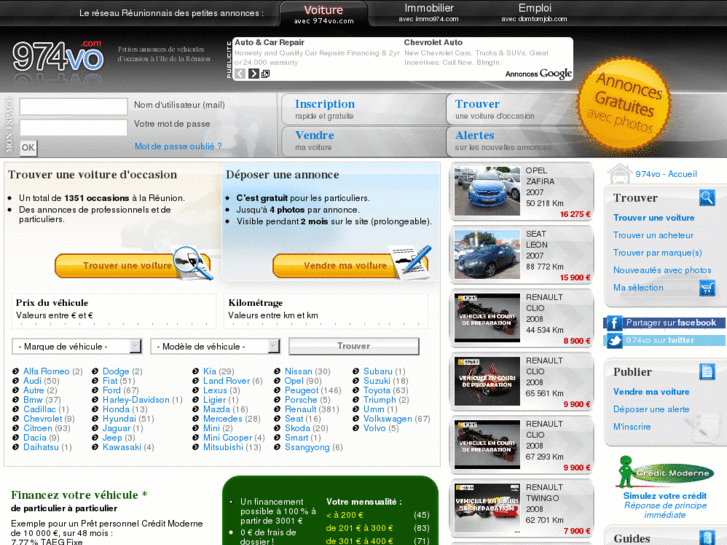Click the Mercedes brand link
This screenshot has height=545, width=727.
(x=223, y=419)
